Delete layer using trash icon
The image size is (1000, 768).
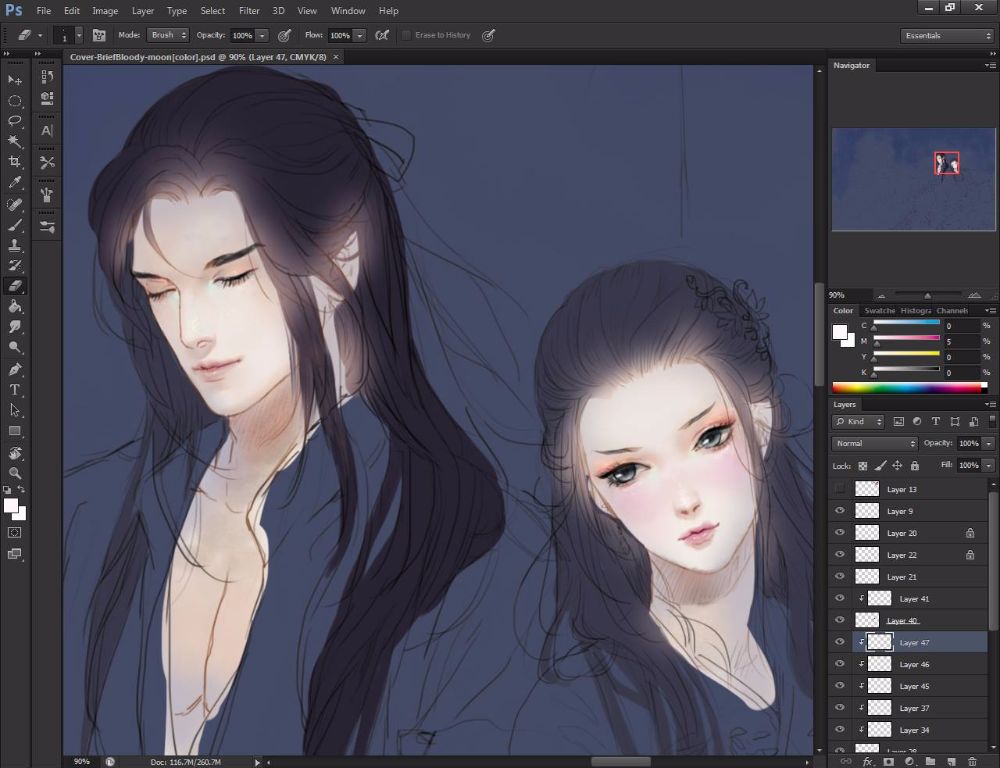pos(972,762)
